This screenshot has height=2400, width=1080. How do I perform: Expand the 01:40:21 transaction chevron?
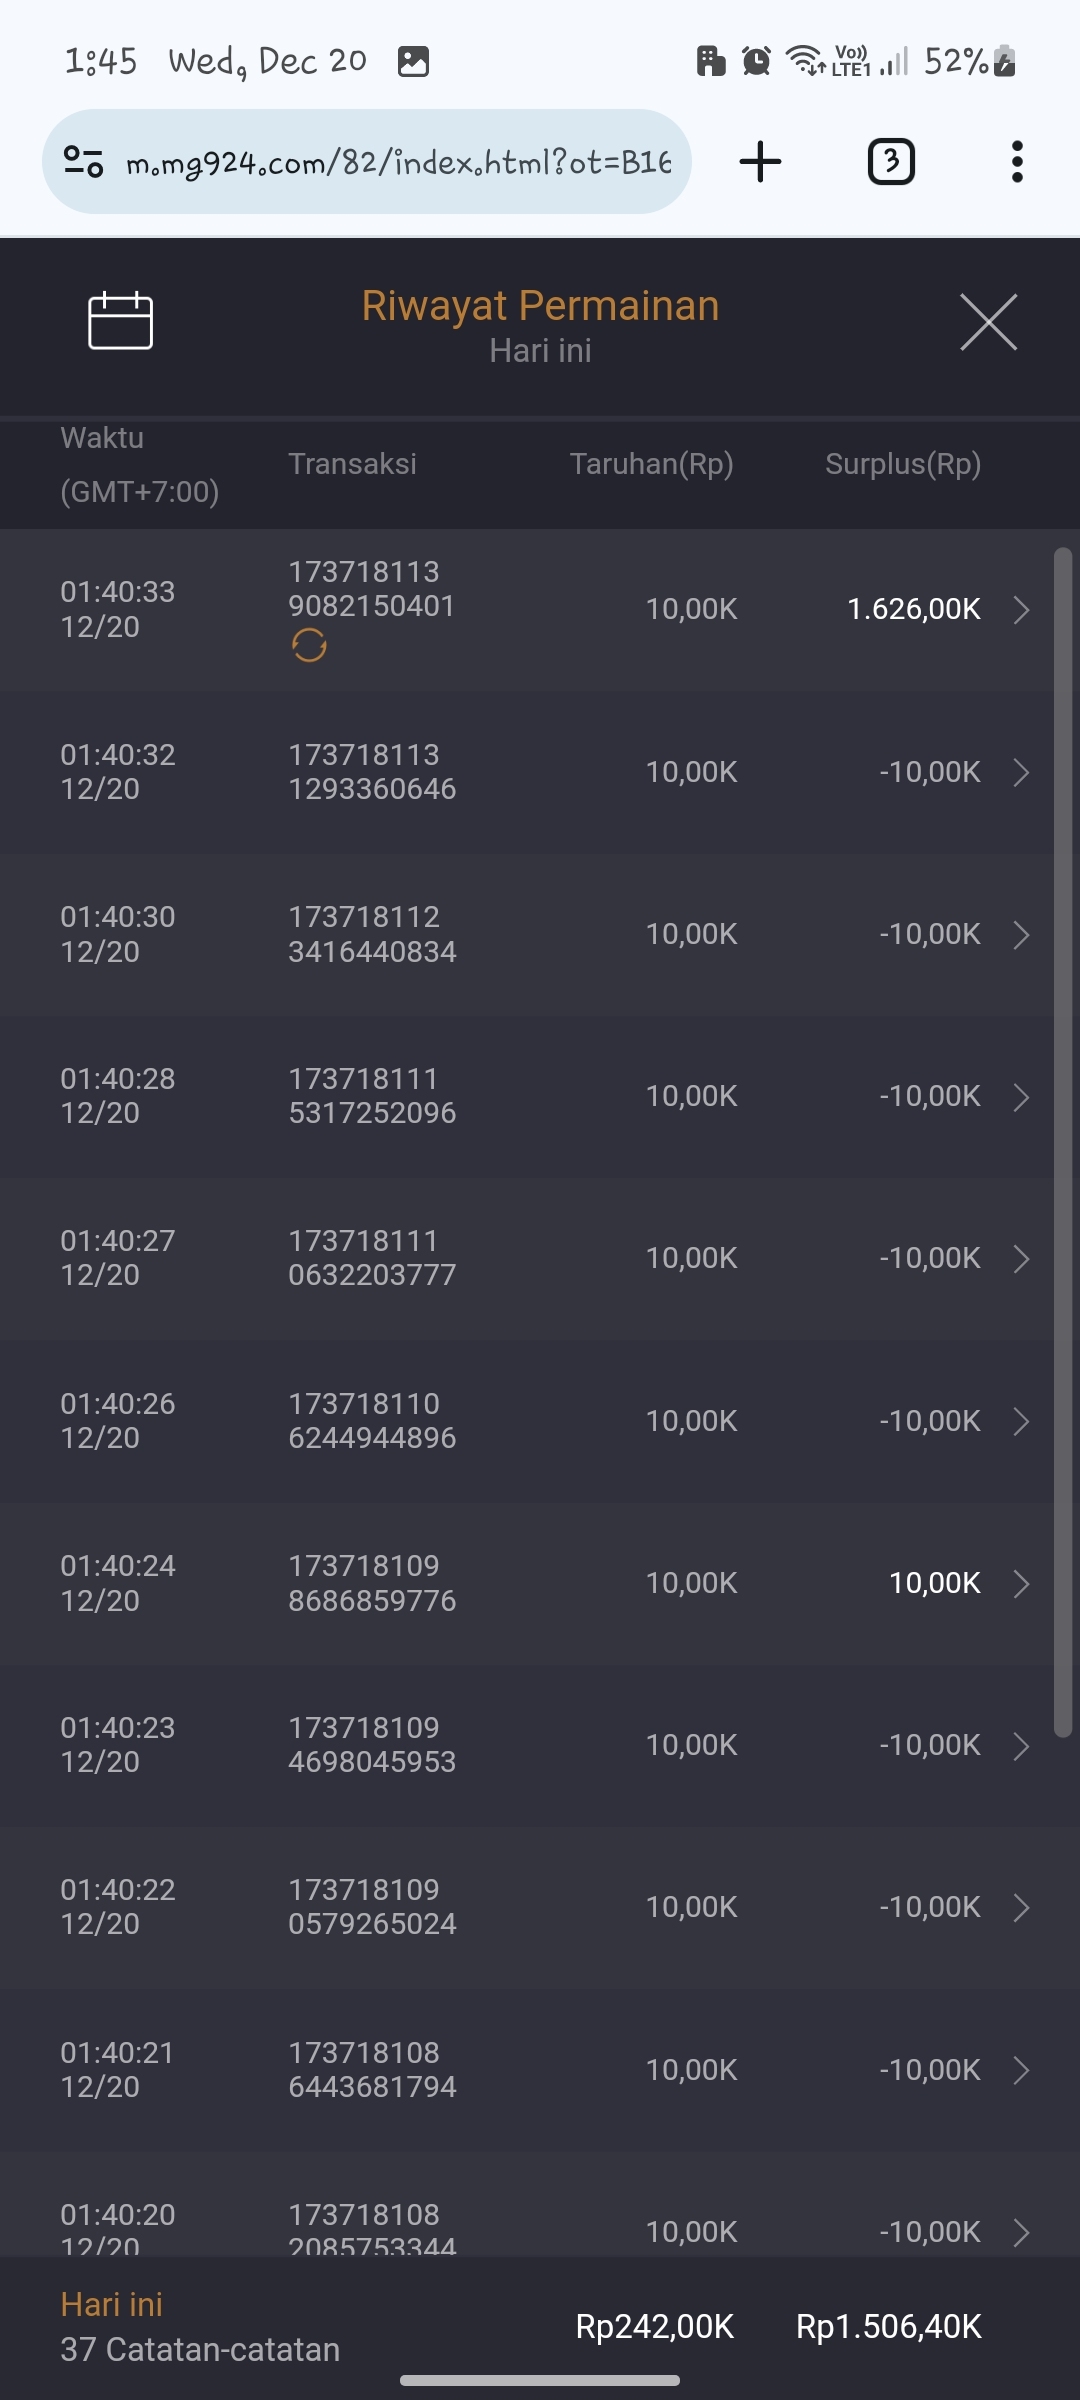pyautogui.click(x=1021, y=2070)
